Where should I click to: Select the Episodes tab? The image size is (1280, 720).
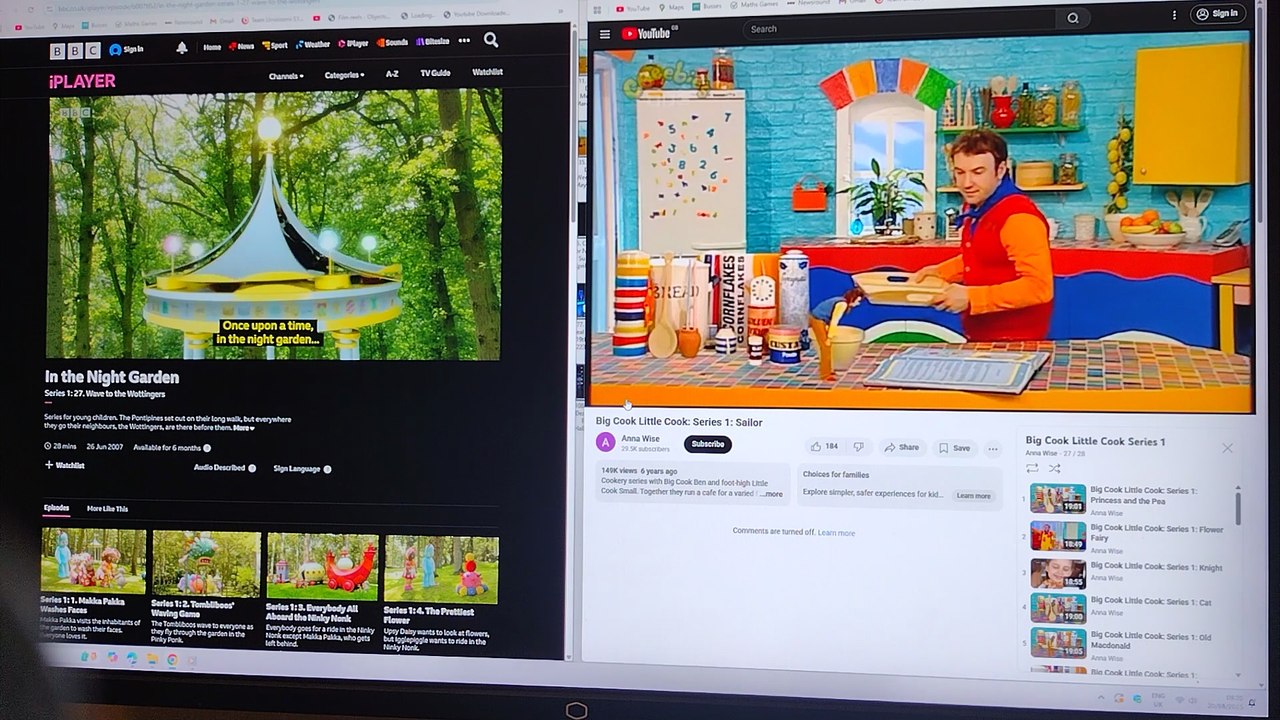[x=56, y=508]
